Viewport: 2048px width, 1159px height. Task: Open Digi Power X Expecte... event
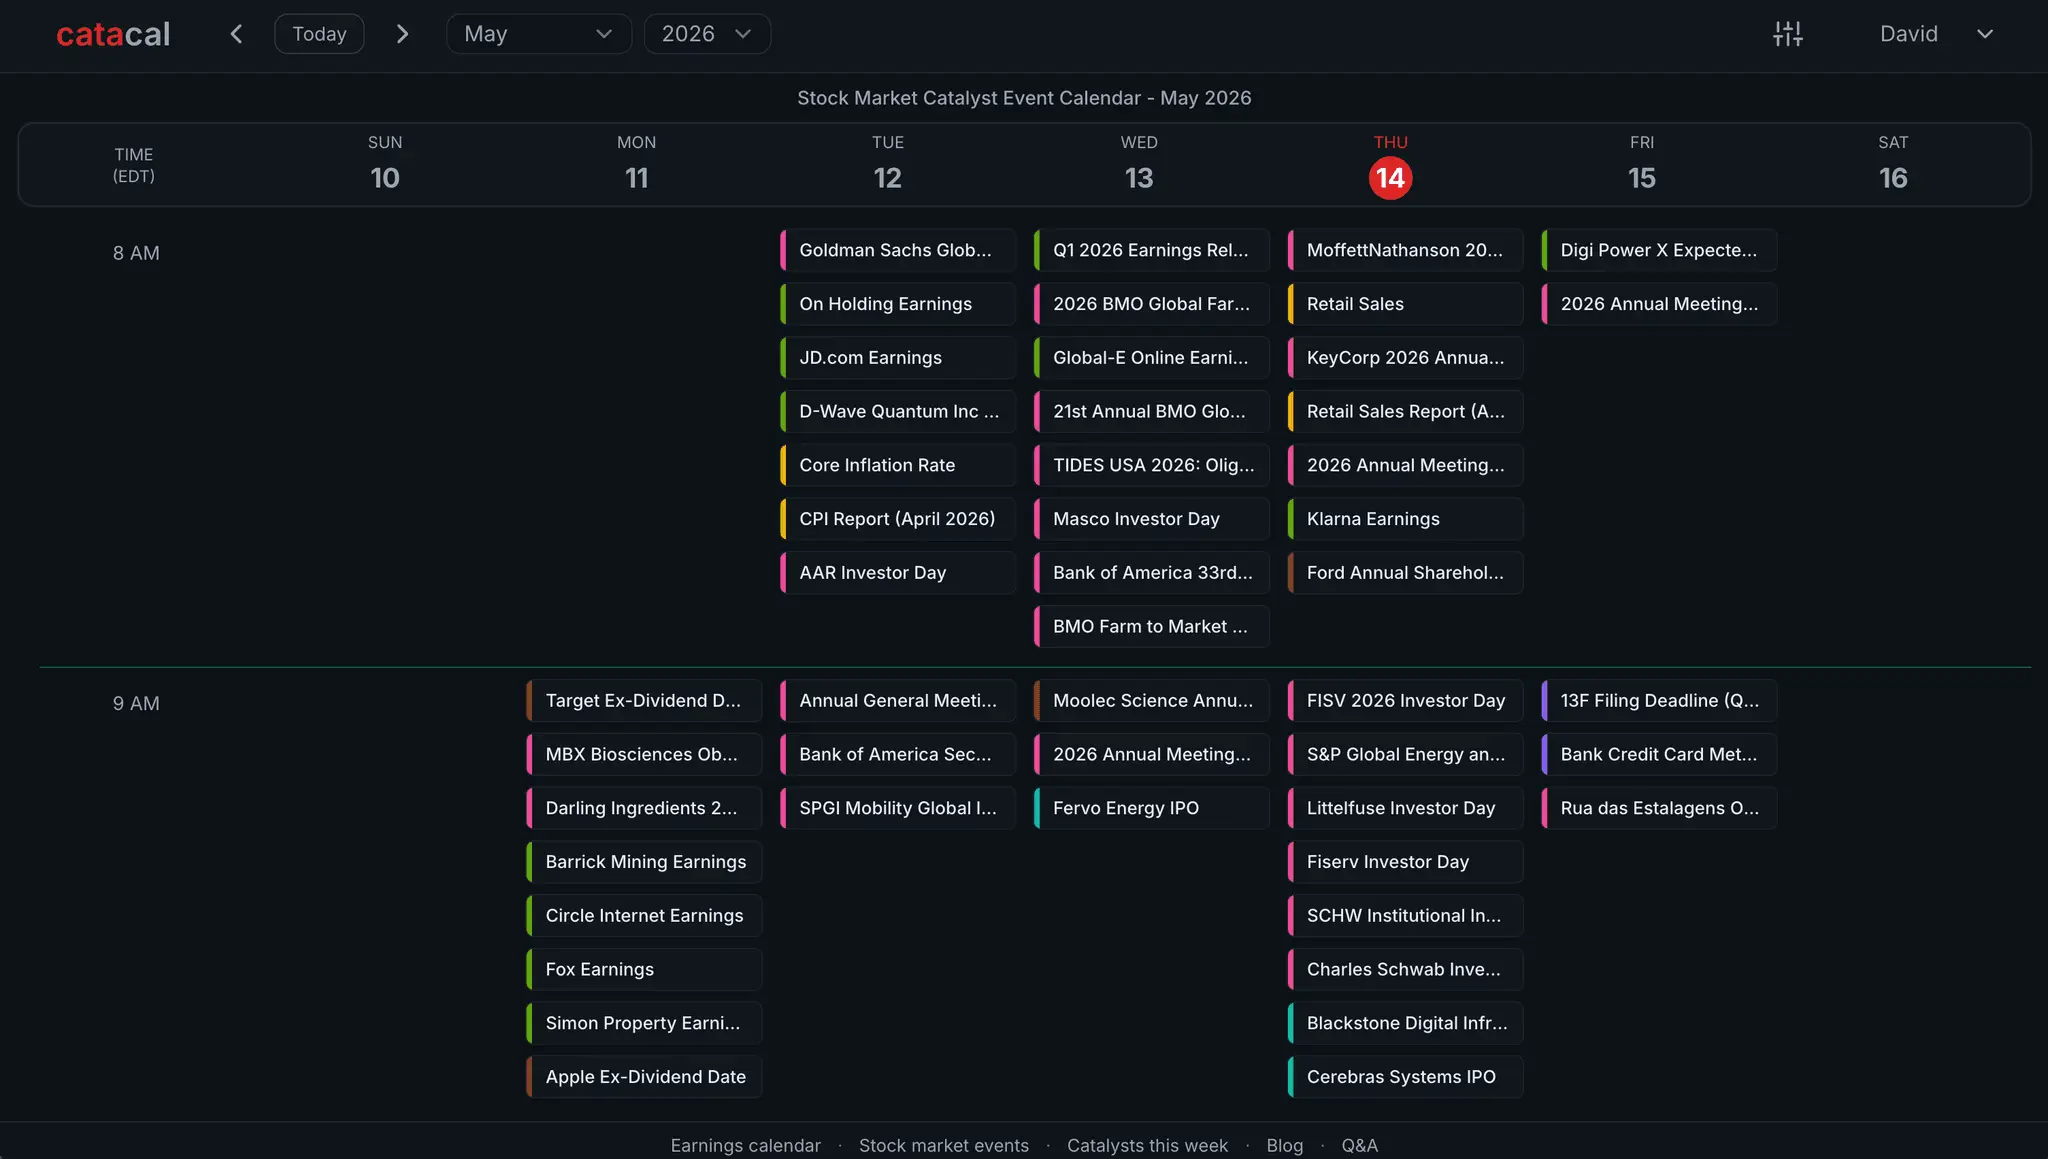point(1660,250)
